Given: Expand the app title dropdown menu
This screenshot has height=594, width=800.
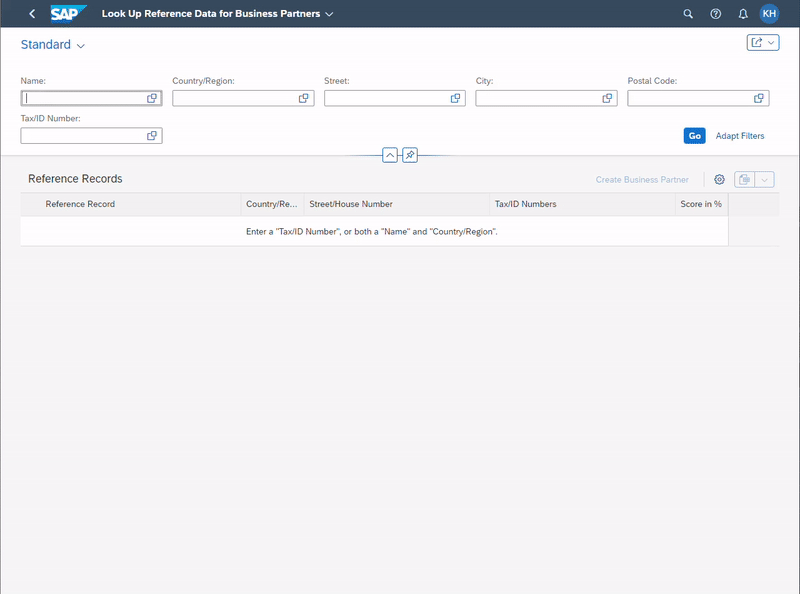Looking at the screenshot, I should pos(330,14).
